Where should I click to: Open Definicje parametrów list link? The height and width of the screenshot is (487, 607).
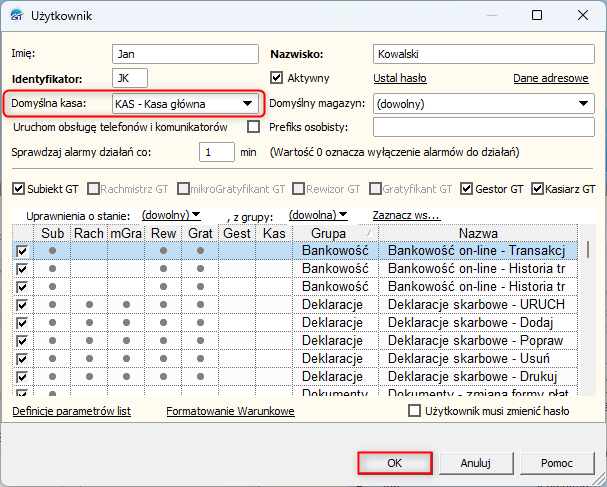click(x=71, y=411)
